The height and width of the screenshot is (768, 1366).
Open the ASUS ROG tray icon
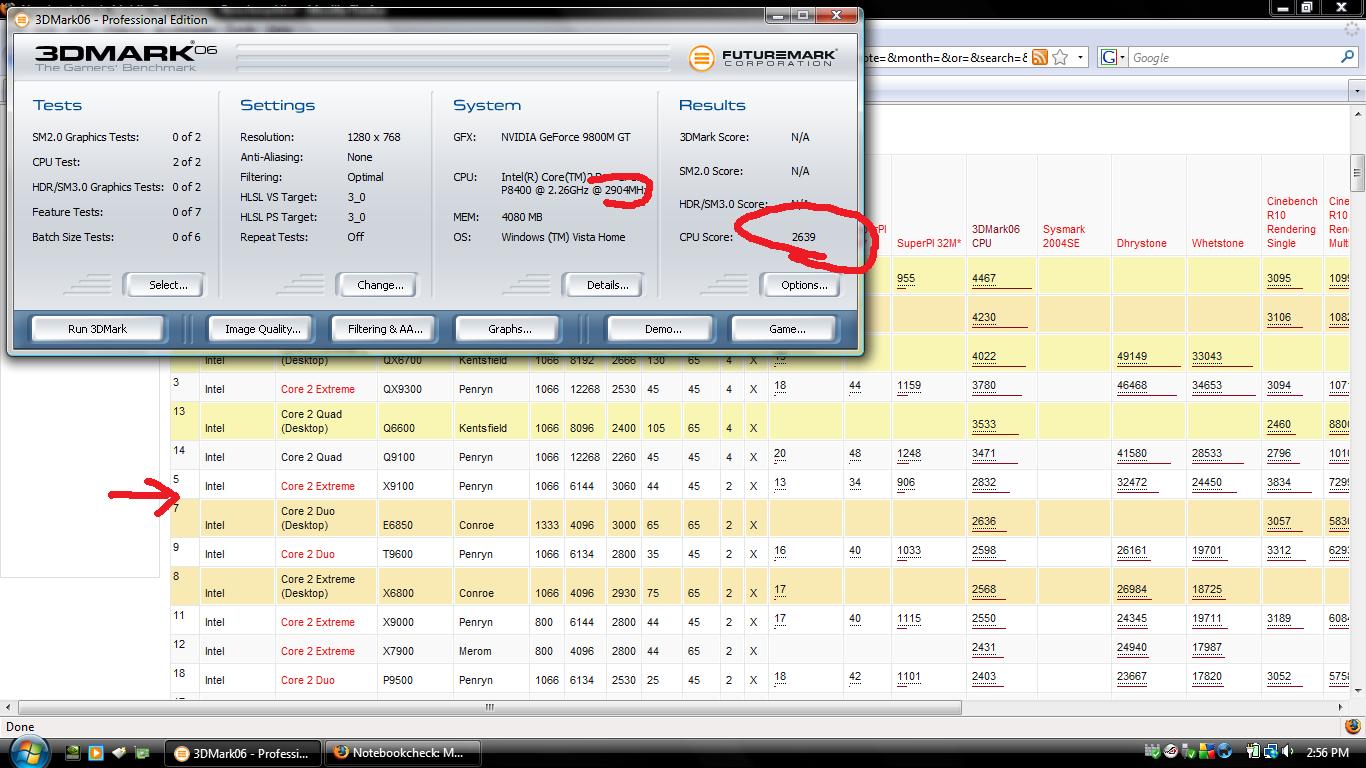point(1170,751)
